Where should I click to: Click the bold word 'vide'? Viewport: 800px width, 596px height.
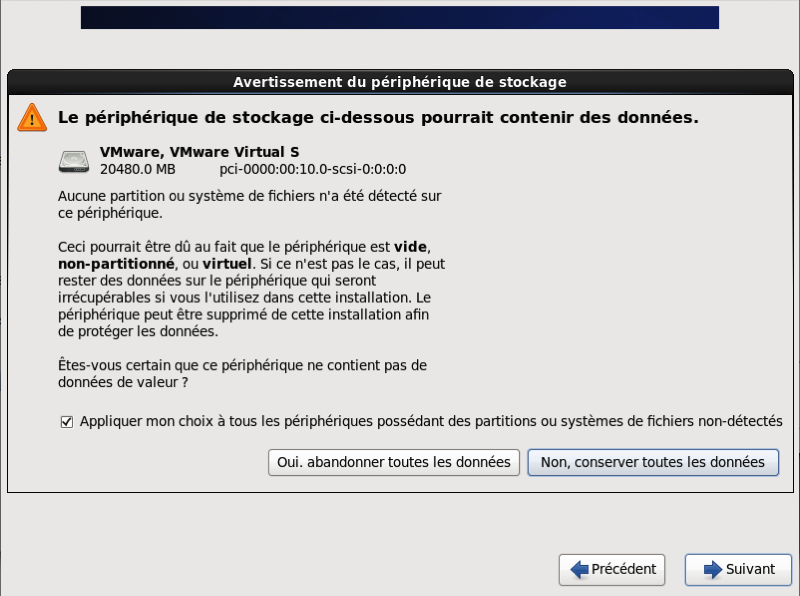(412, 246)
